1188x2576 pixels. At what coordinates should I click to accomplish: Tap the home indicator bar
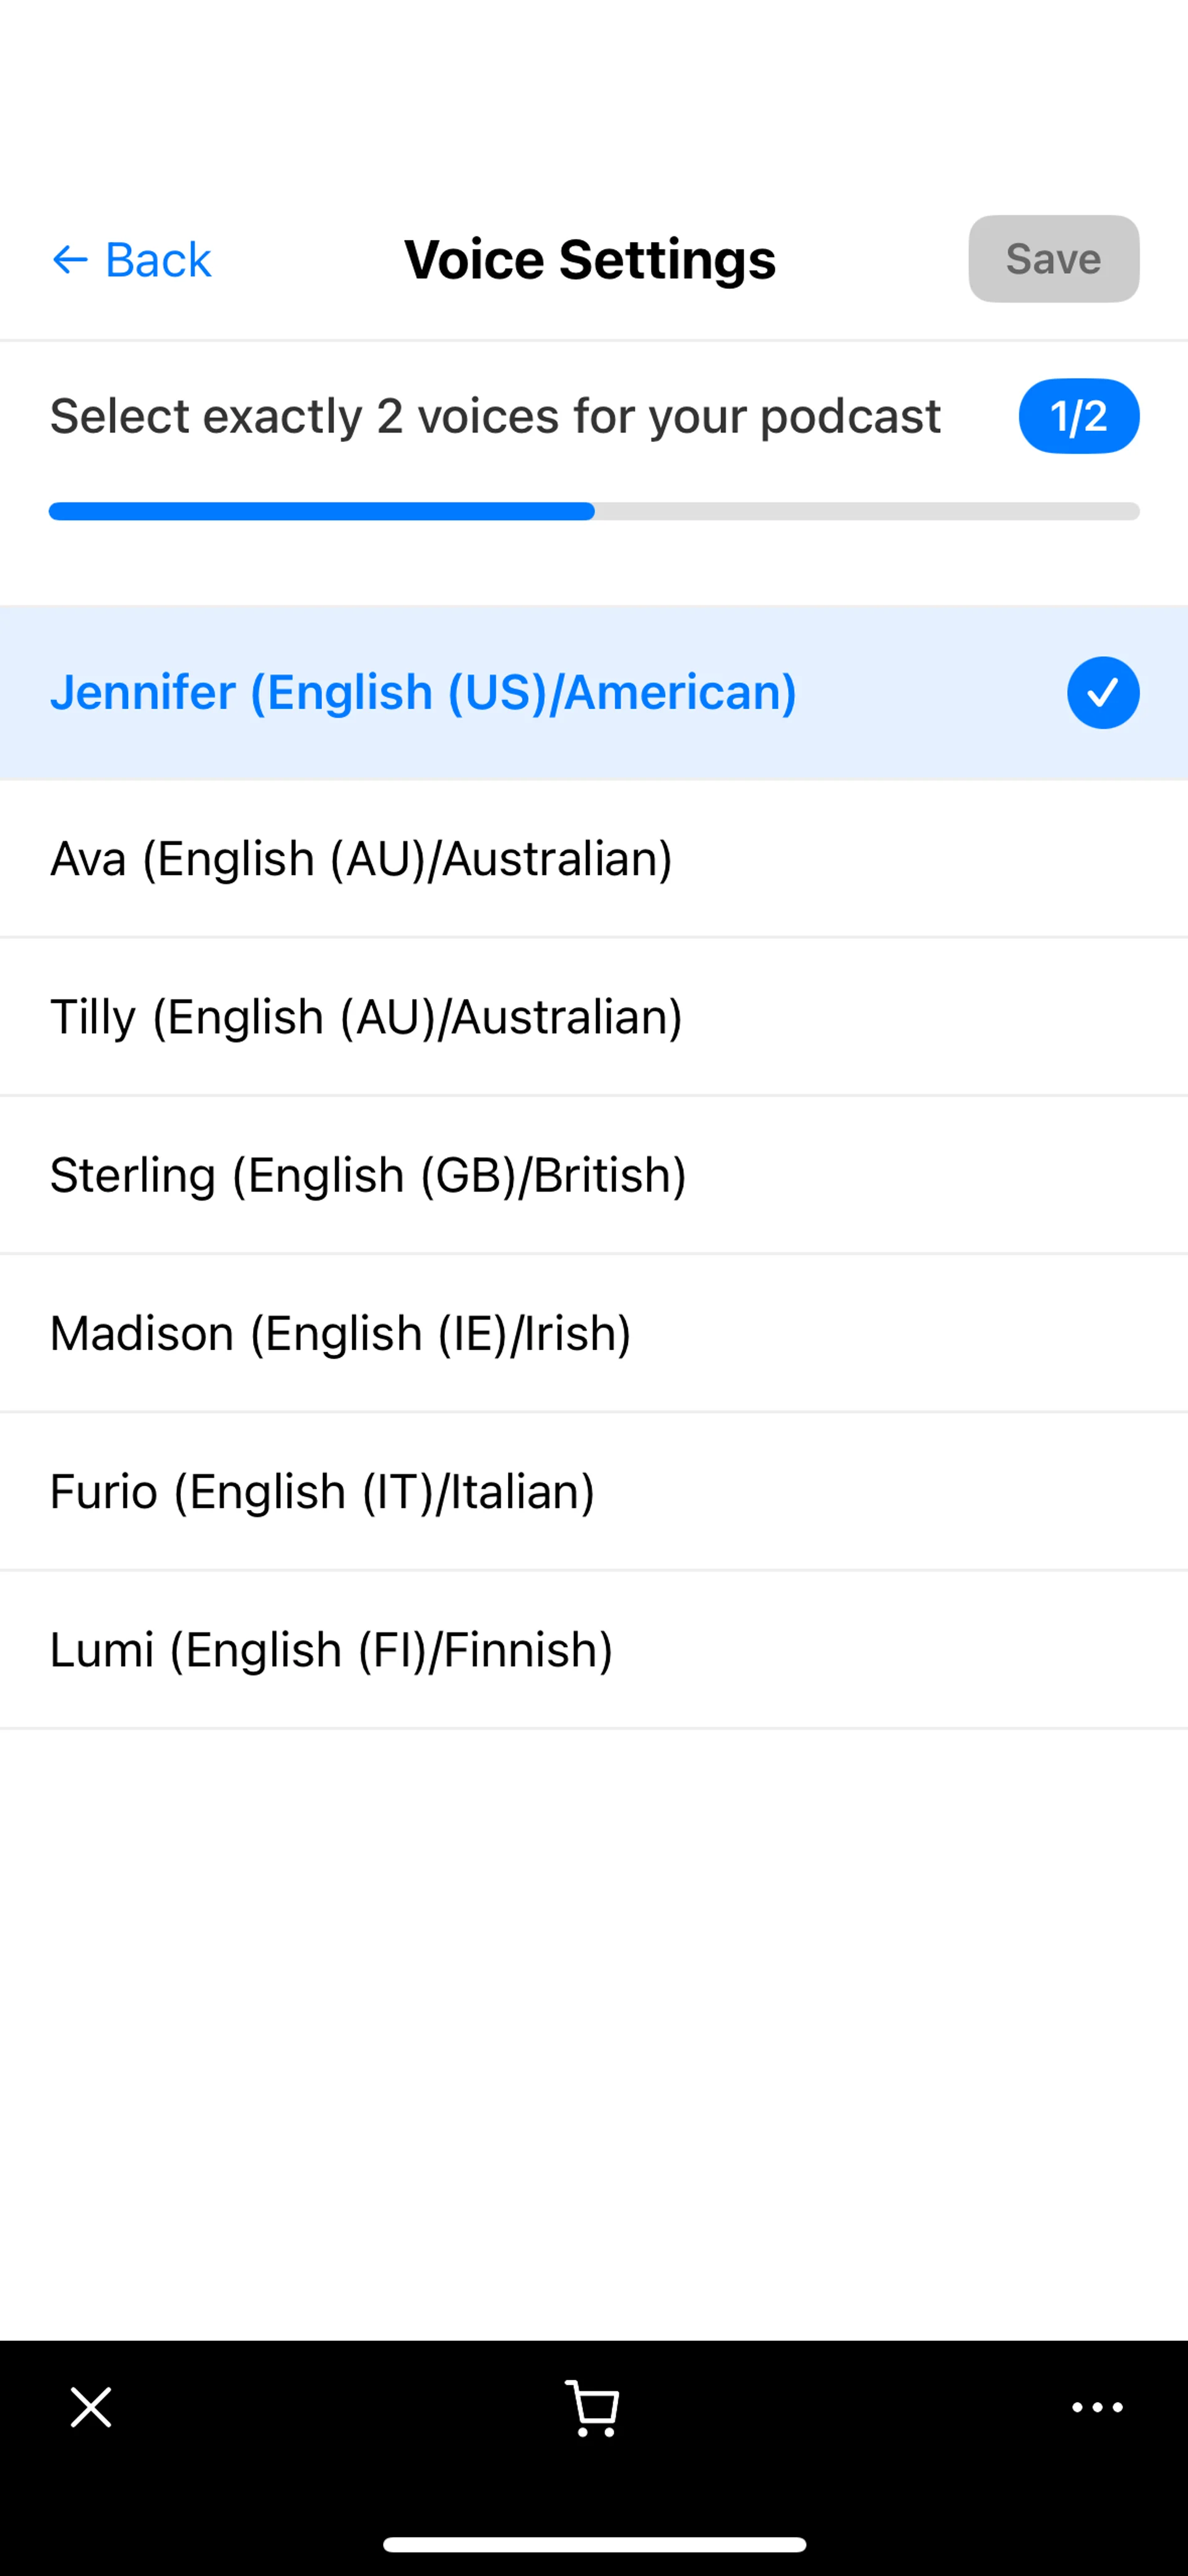pos(594,2544)
